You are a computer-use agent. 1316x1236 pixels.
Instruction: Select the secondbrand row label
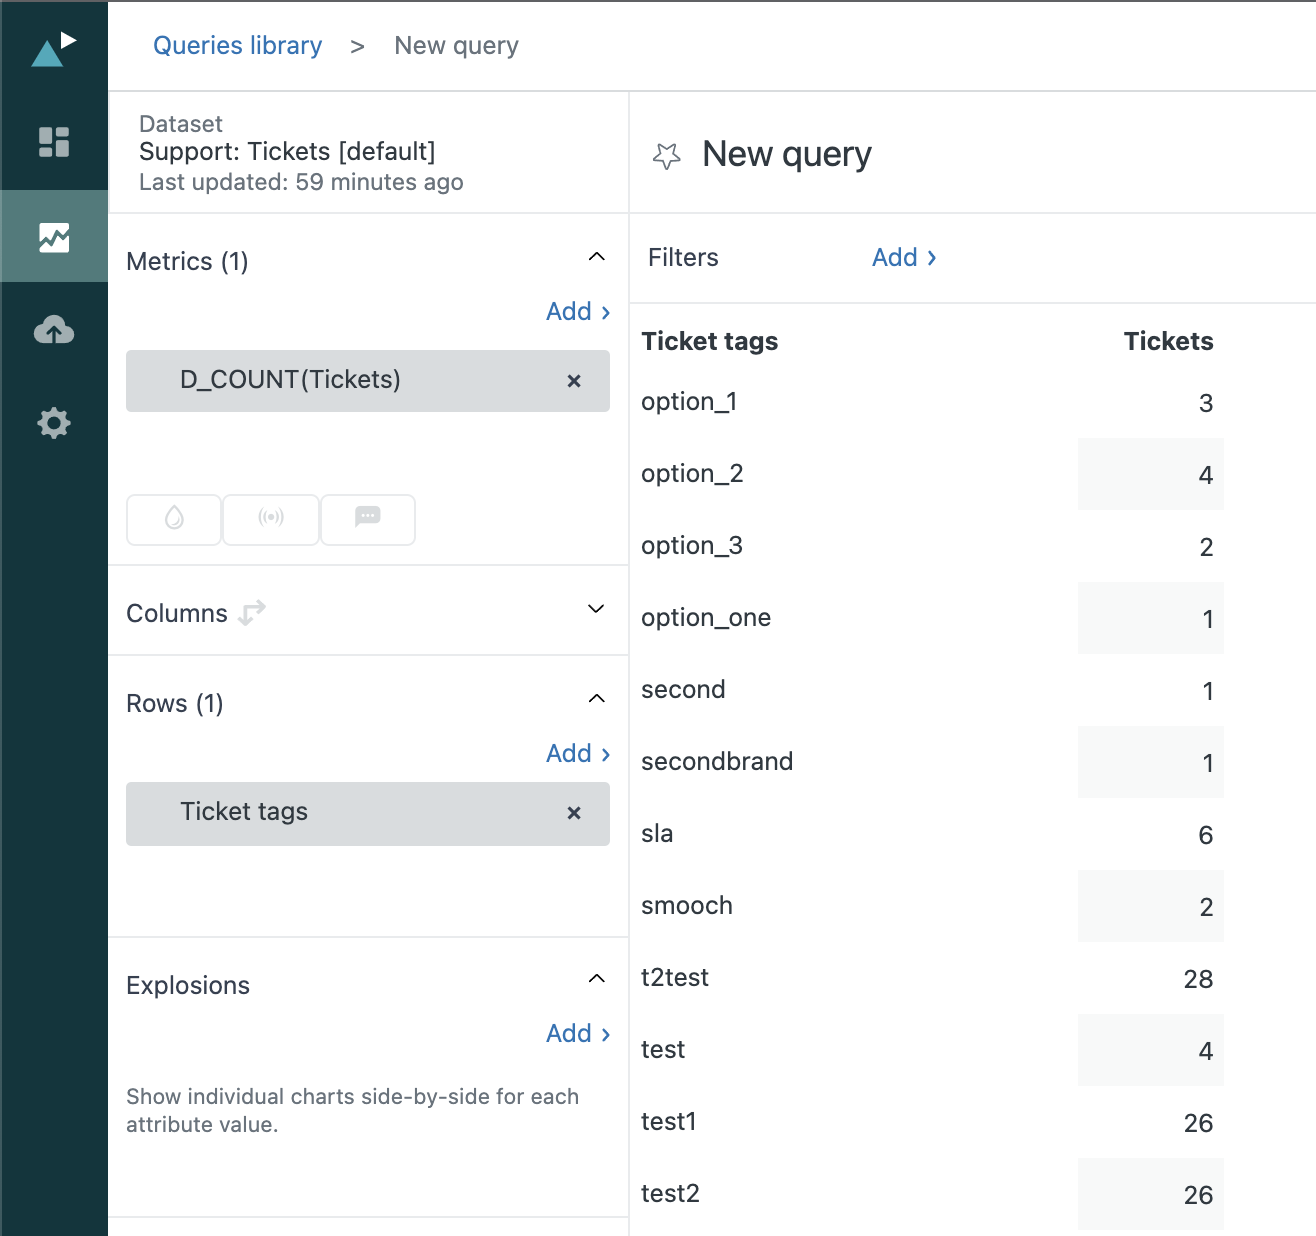tap(717, 762)
